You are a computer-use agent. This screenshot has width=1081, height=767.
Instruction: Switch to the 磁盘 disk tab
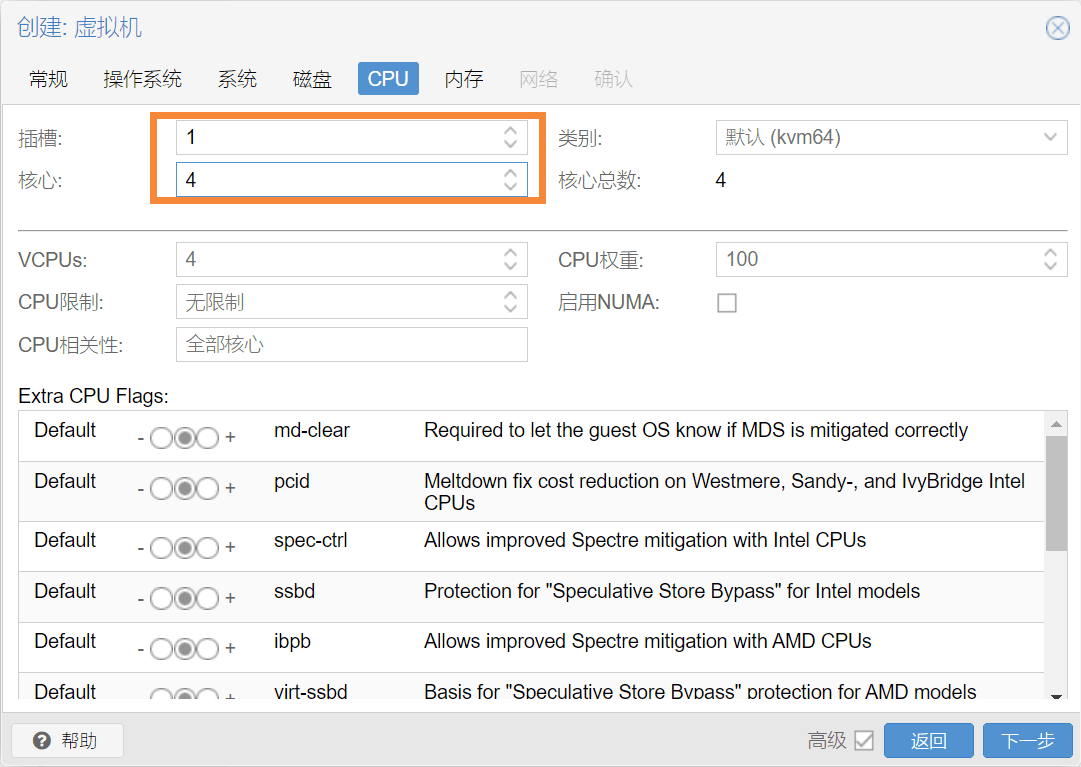pos(312,79)
